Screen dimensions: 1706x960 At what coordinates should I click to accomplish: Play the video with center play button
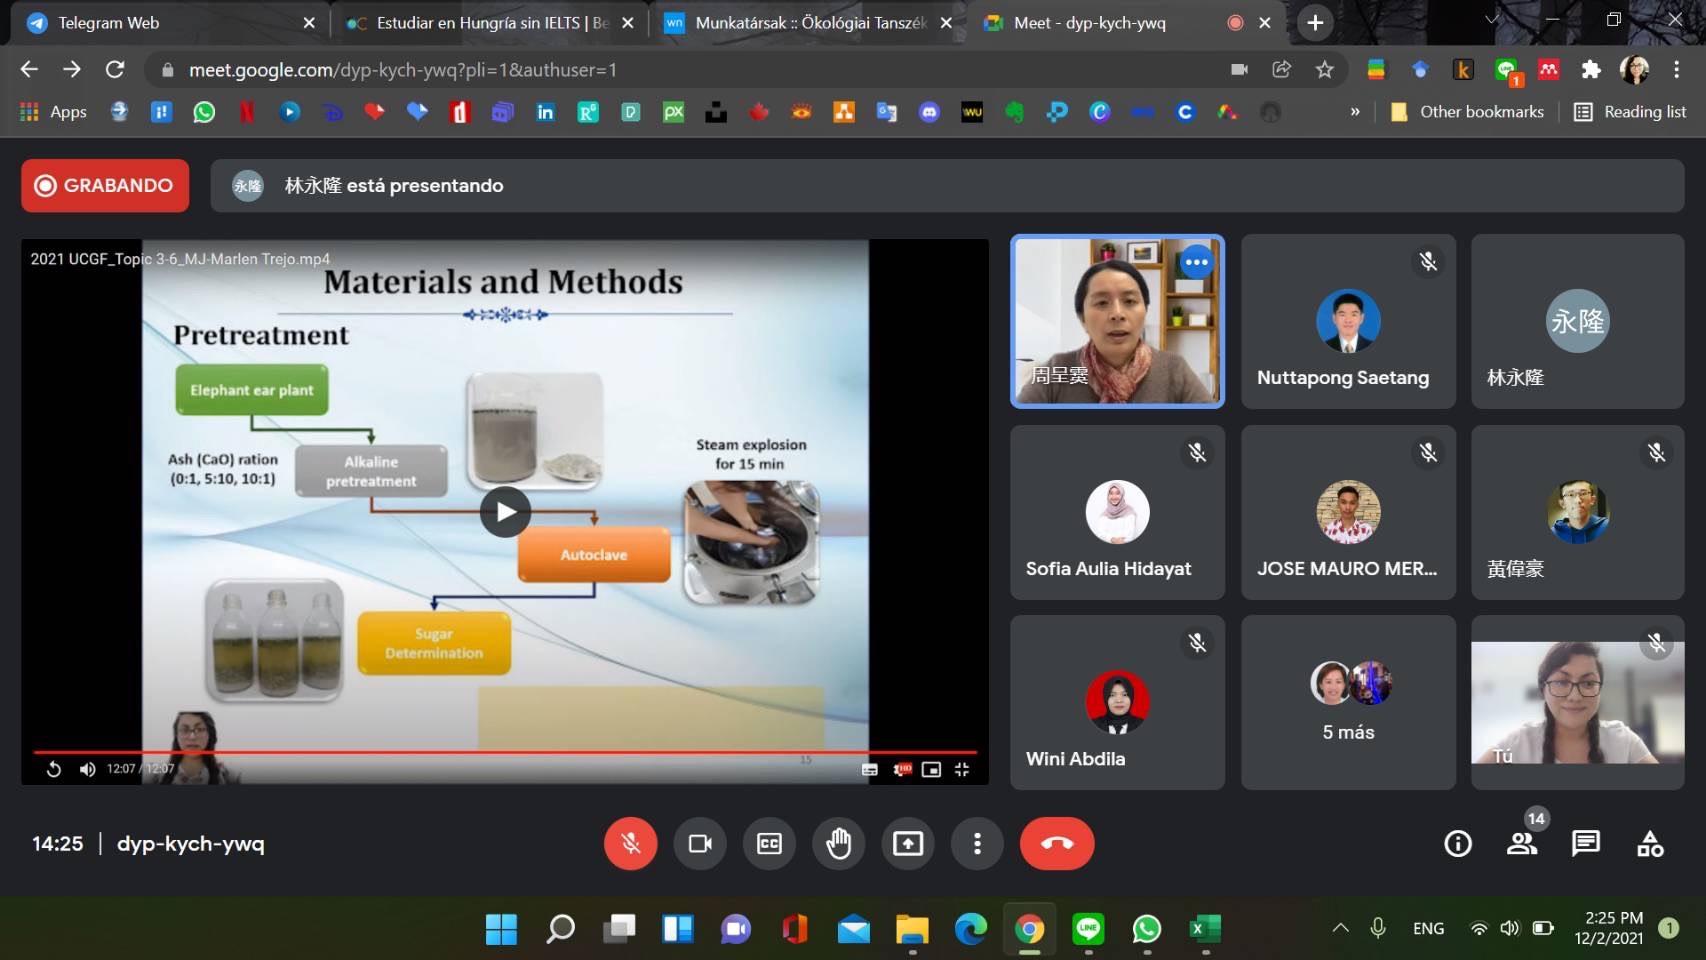(505, 512)
